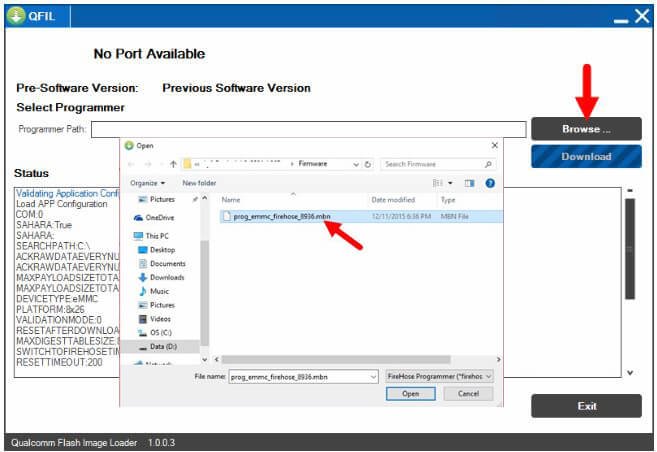The image size is (657, 452).
Task: Click 'Validating Application Config' status line
Action: pos(67,193)
